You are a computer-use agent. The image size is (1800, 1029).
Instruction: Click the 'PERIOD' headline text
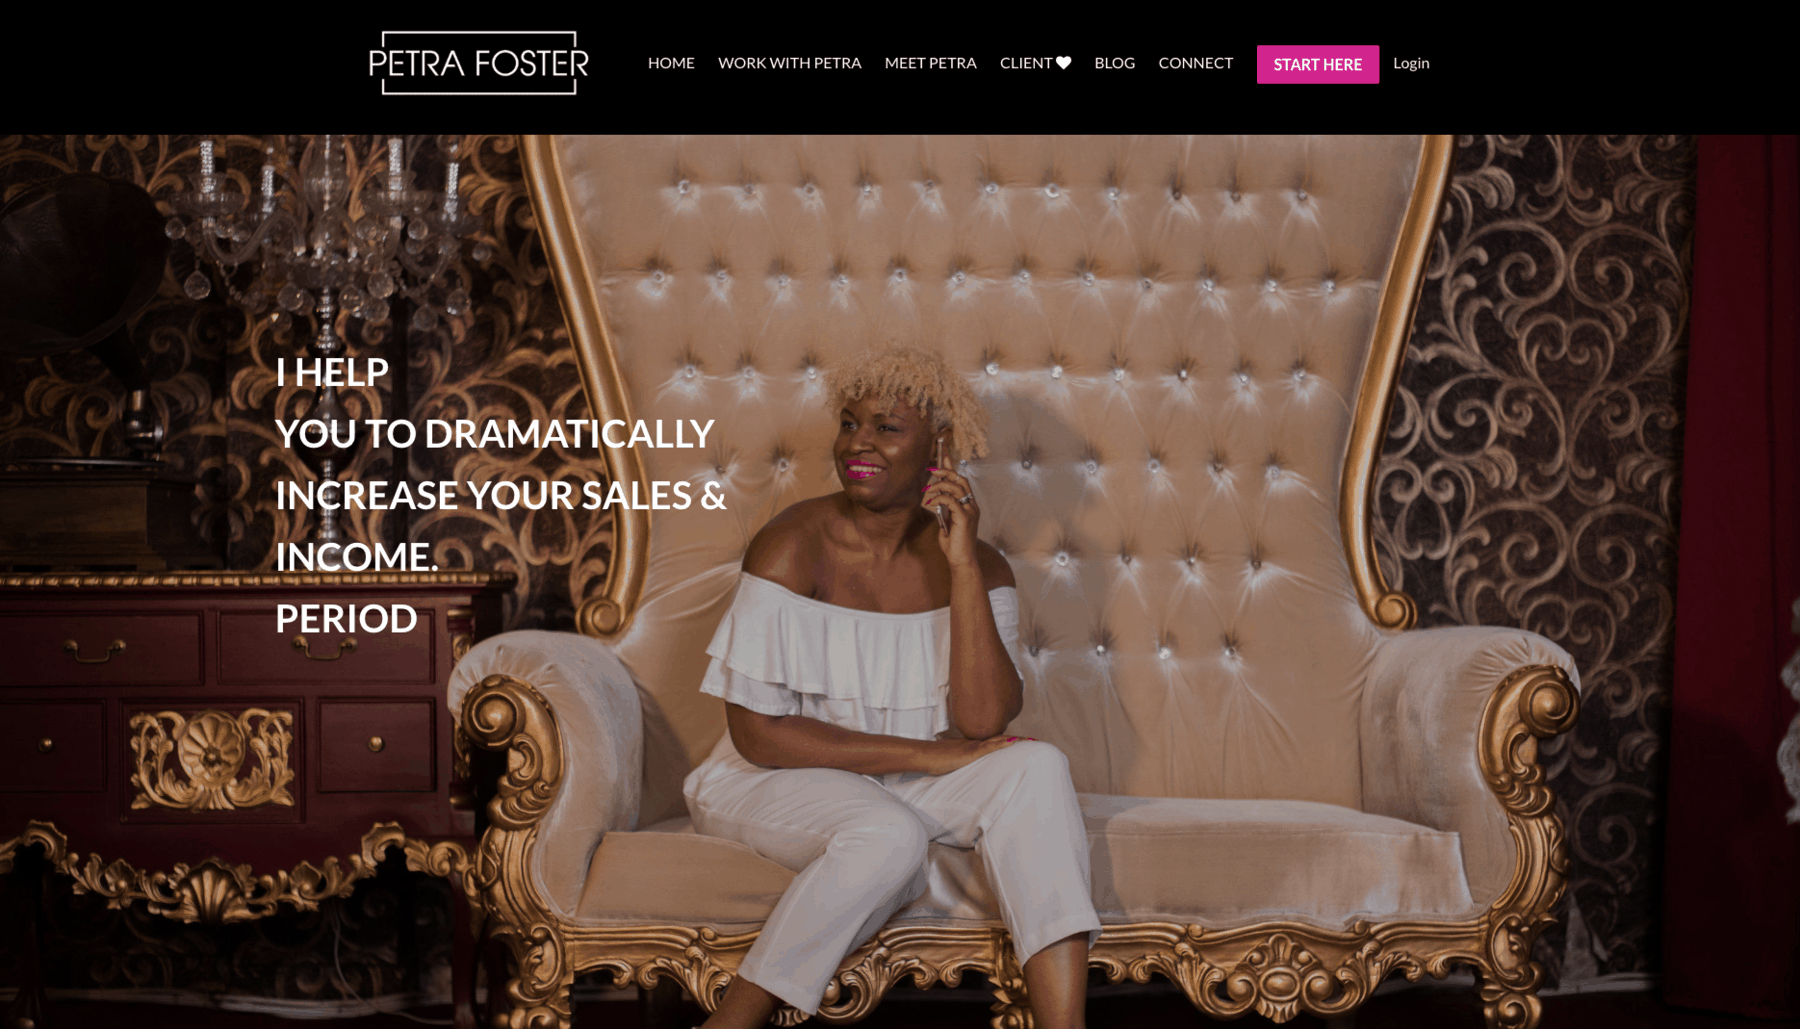point(346,618)
